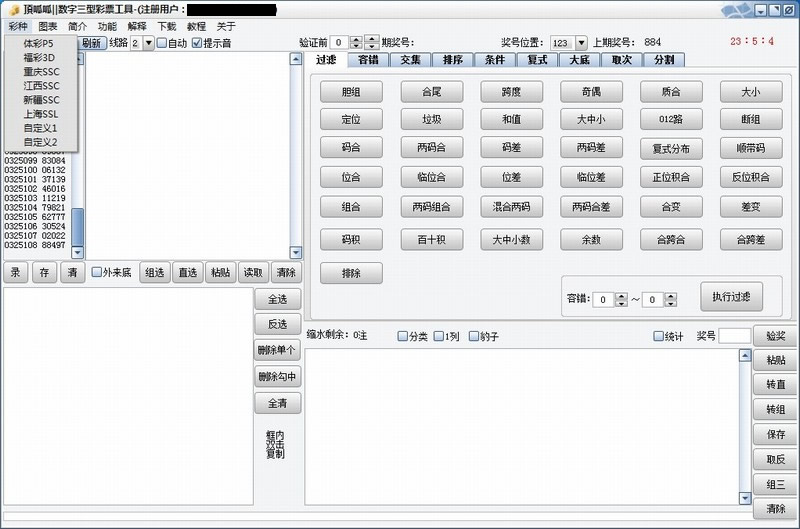Image resolution: width=800 pixels, height=529 pixels.
Task: Switch to the 容错 tab
Action: [368, 60]
